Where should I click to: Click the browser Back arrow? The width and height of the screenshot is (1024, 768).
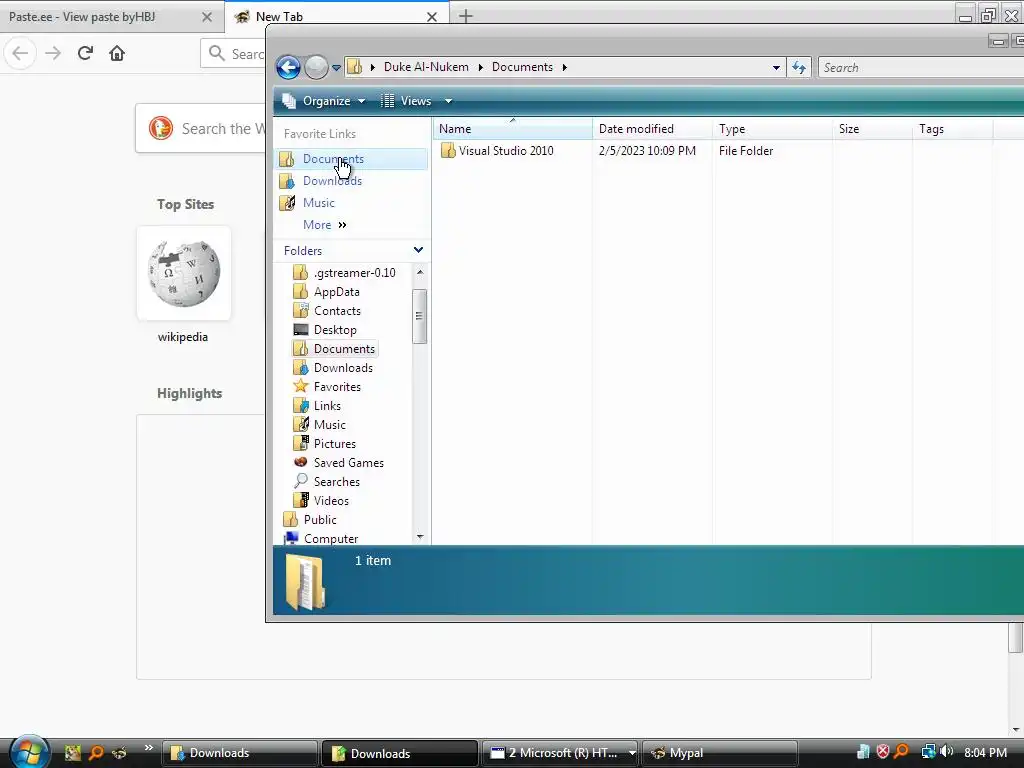(x=20, y=53)
